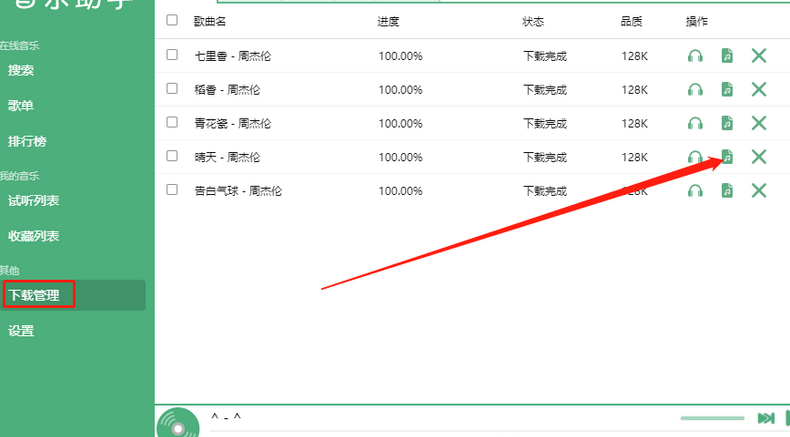Delete 青花瓷 with the X icon
Image resolution: width=790 pixels, height=437 pixels.
click(759, 123)
